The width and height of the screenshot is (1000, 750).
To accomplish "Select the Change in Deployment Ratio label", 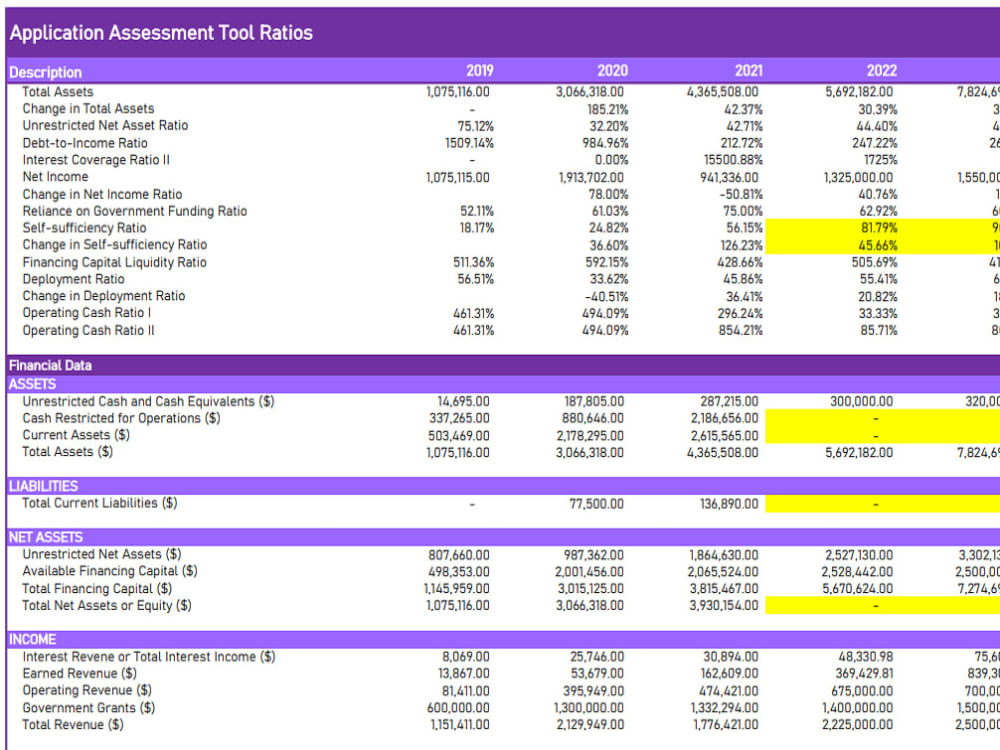I will point(103,296).
